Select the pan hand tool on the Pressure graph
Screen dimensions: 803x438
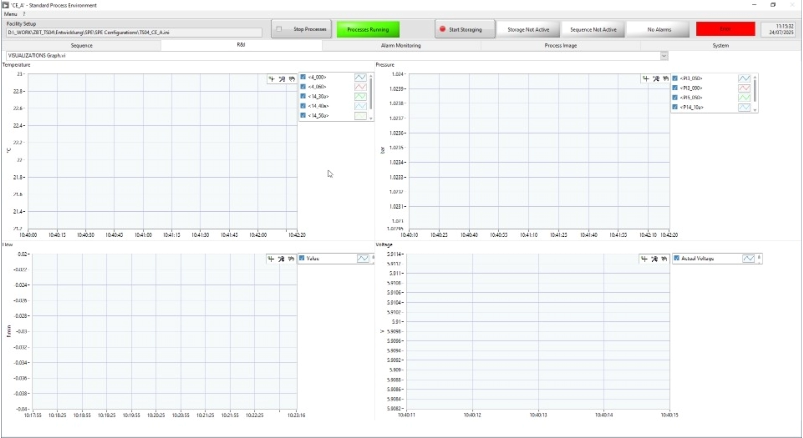(665, 78)
